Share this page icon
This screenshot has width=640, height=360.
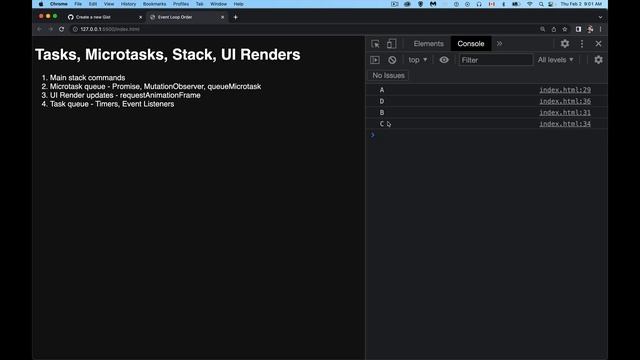click(x=553, y=29)
